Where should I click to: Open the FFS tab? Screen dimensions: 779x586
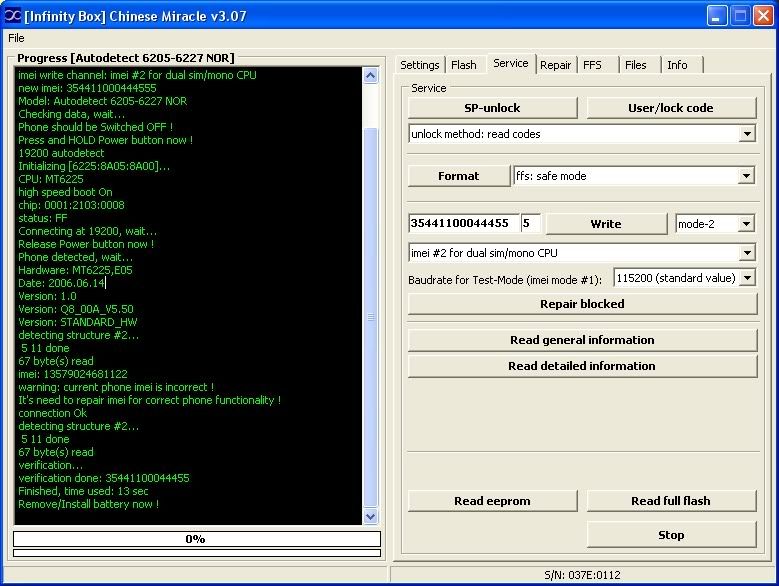(x=592, y=65)
